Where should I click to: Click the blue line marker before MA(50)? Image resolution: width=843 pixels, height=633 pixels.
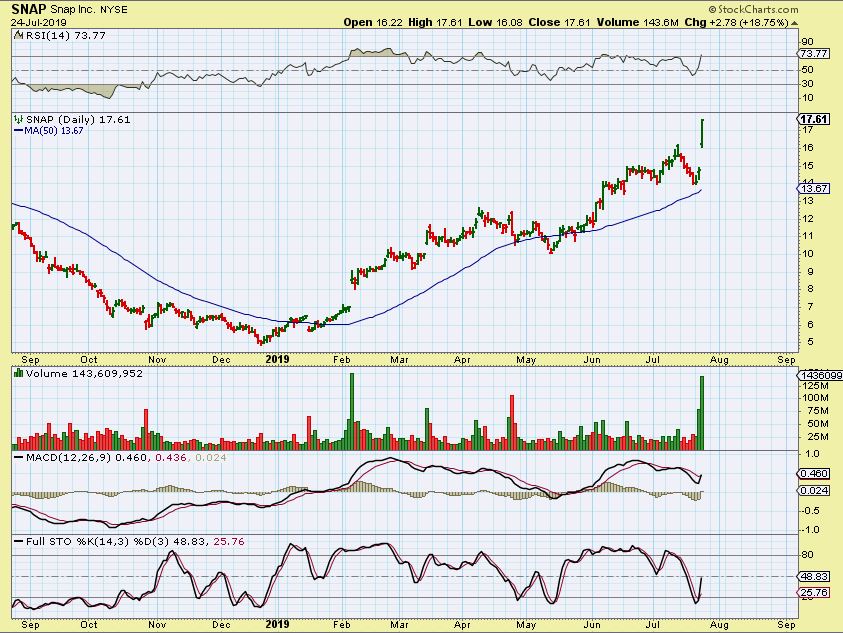(x=18, y=131)
